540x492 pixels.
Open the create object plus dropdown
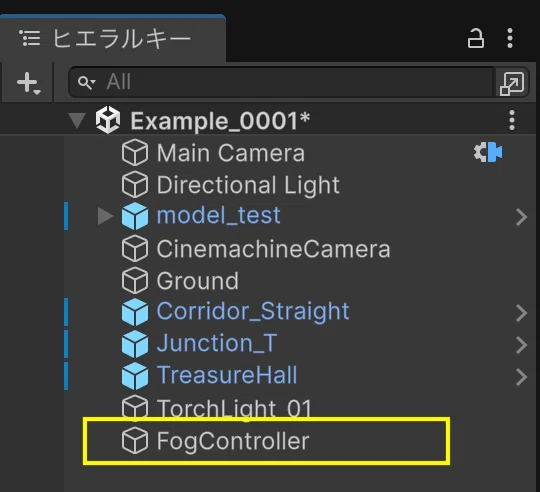pos(29,83)
